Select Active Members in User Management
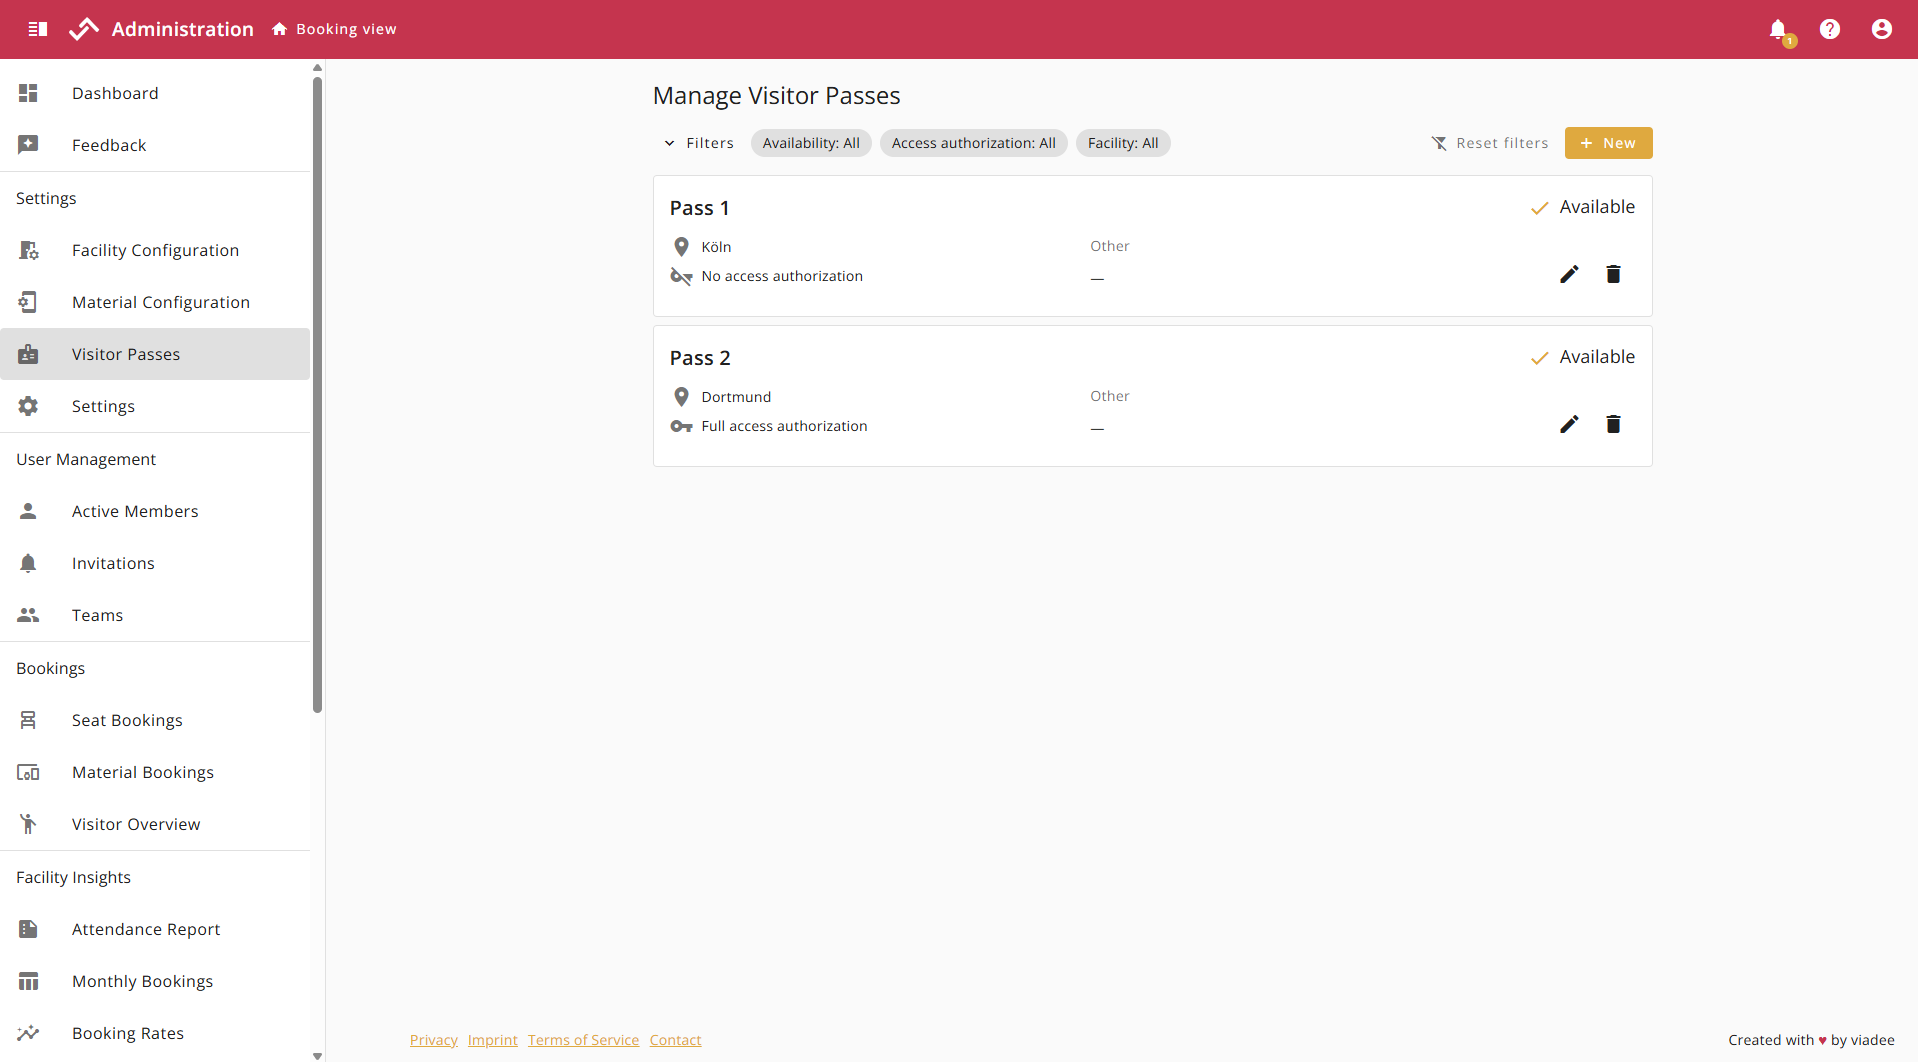Image resolution: width=1918 pixels, height=1062 pixels. [x=135, y=511]
